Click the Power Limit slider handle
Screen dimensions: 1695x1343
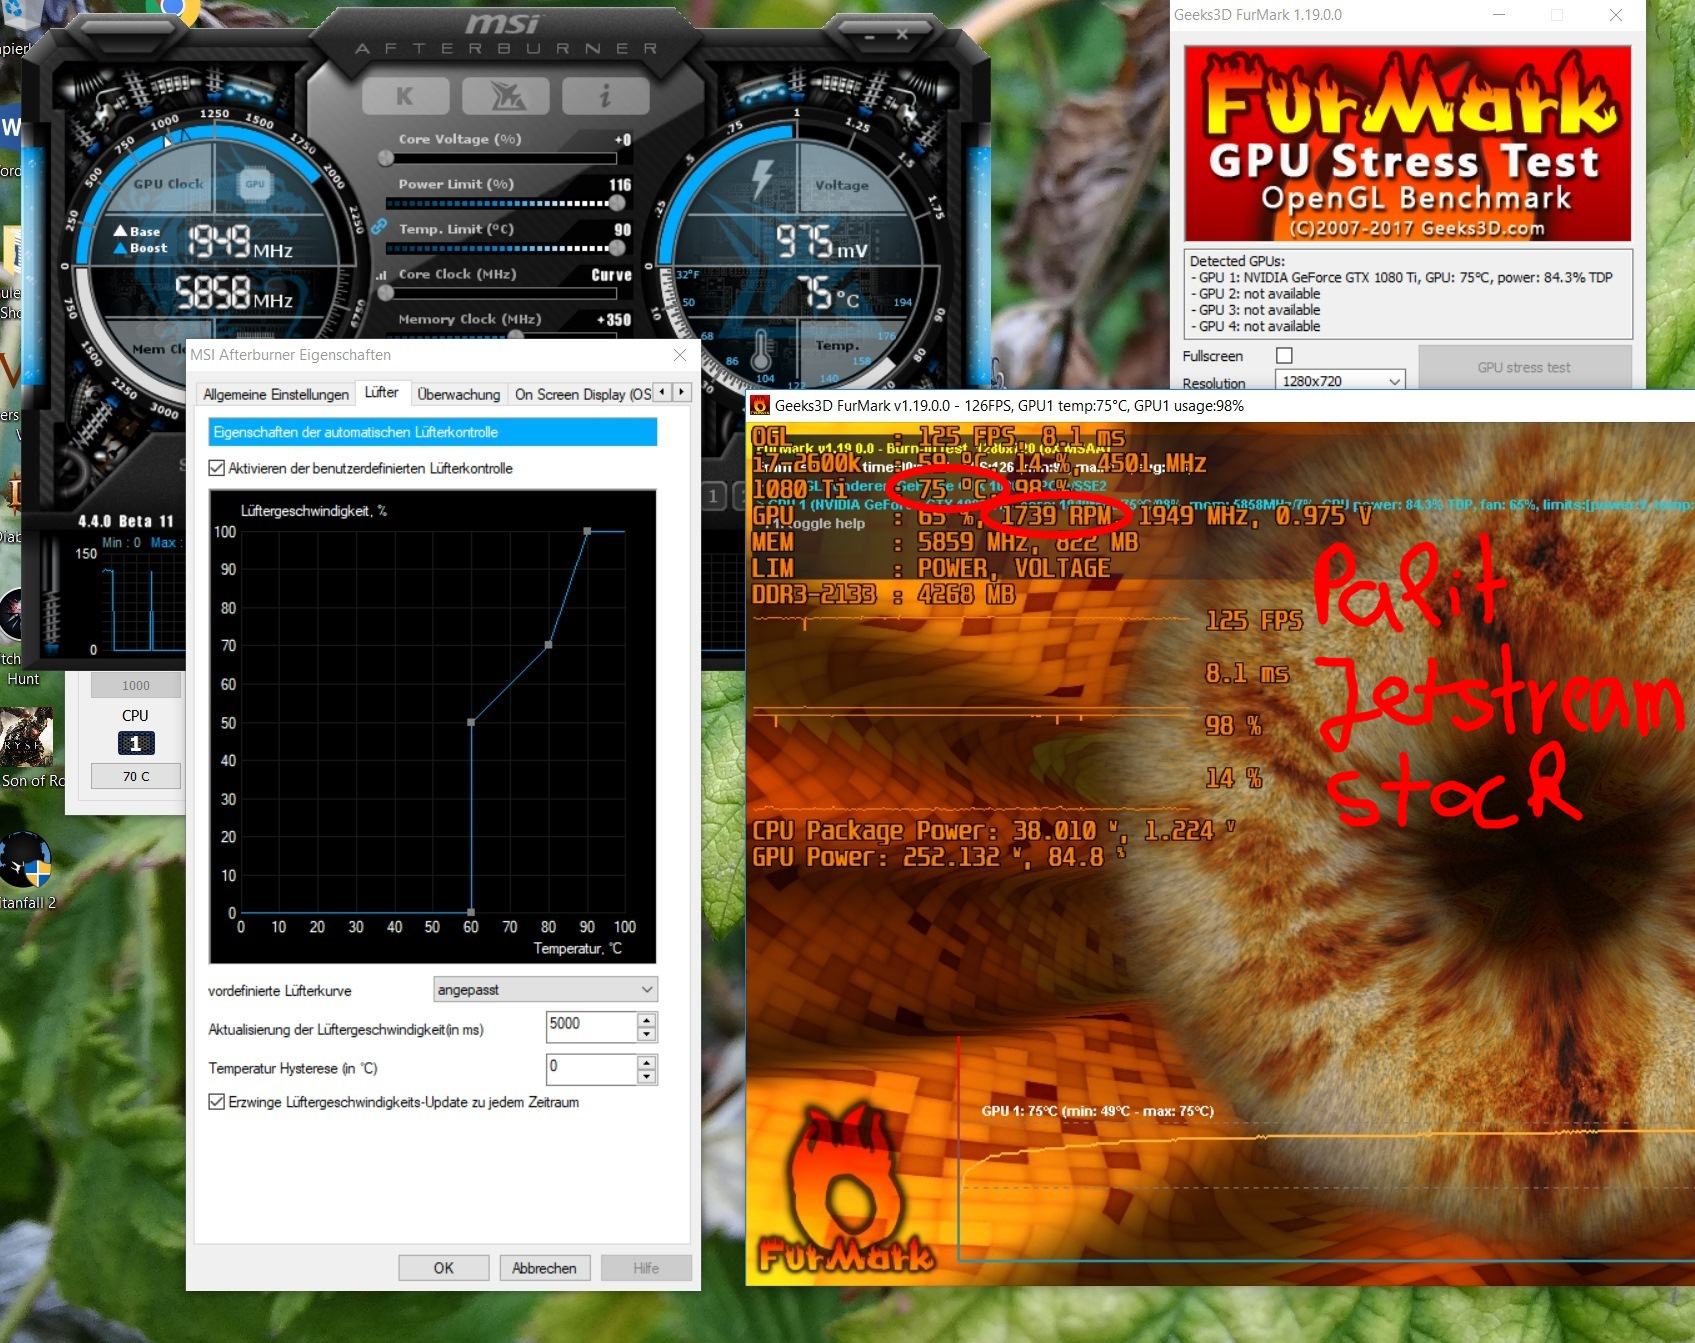pos(617,203)
